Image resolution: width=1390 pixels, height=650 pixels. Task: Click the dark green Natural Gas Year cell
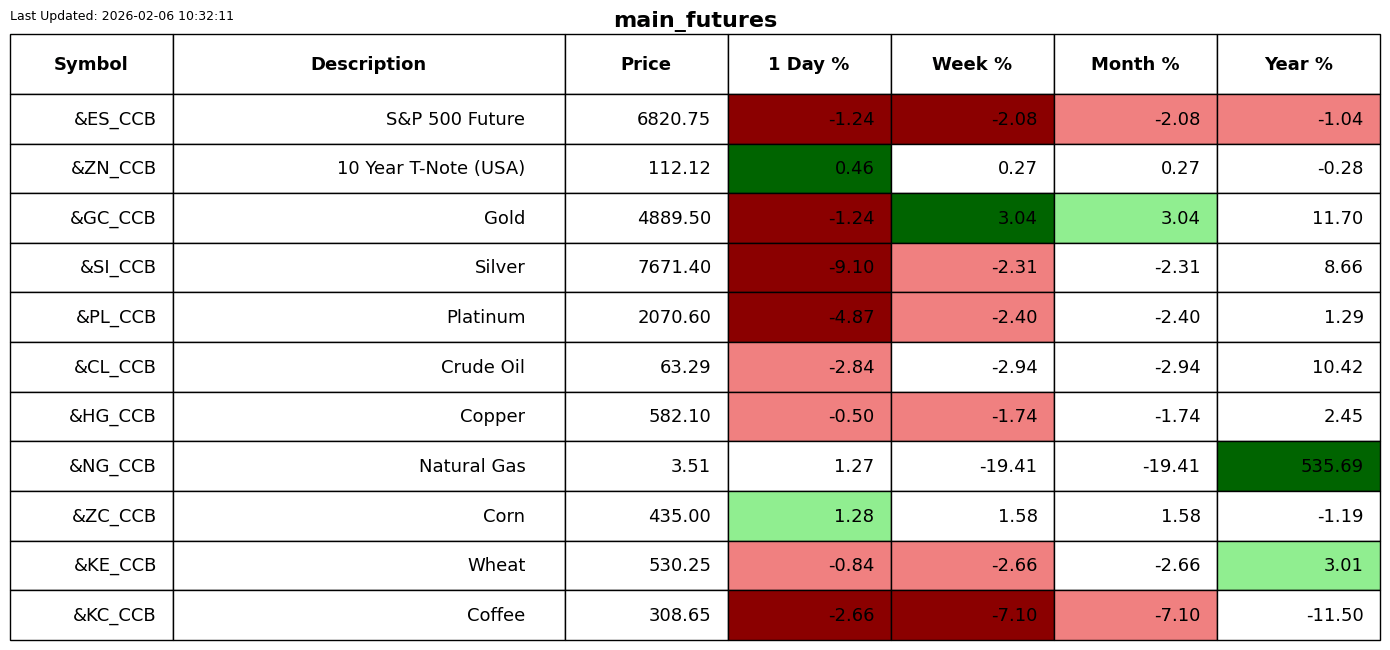1298,466
